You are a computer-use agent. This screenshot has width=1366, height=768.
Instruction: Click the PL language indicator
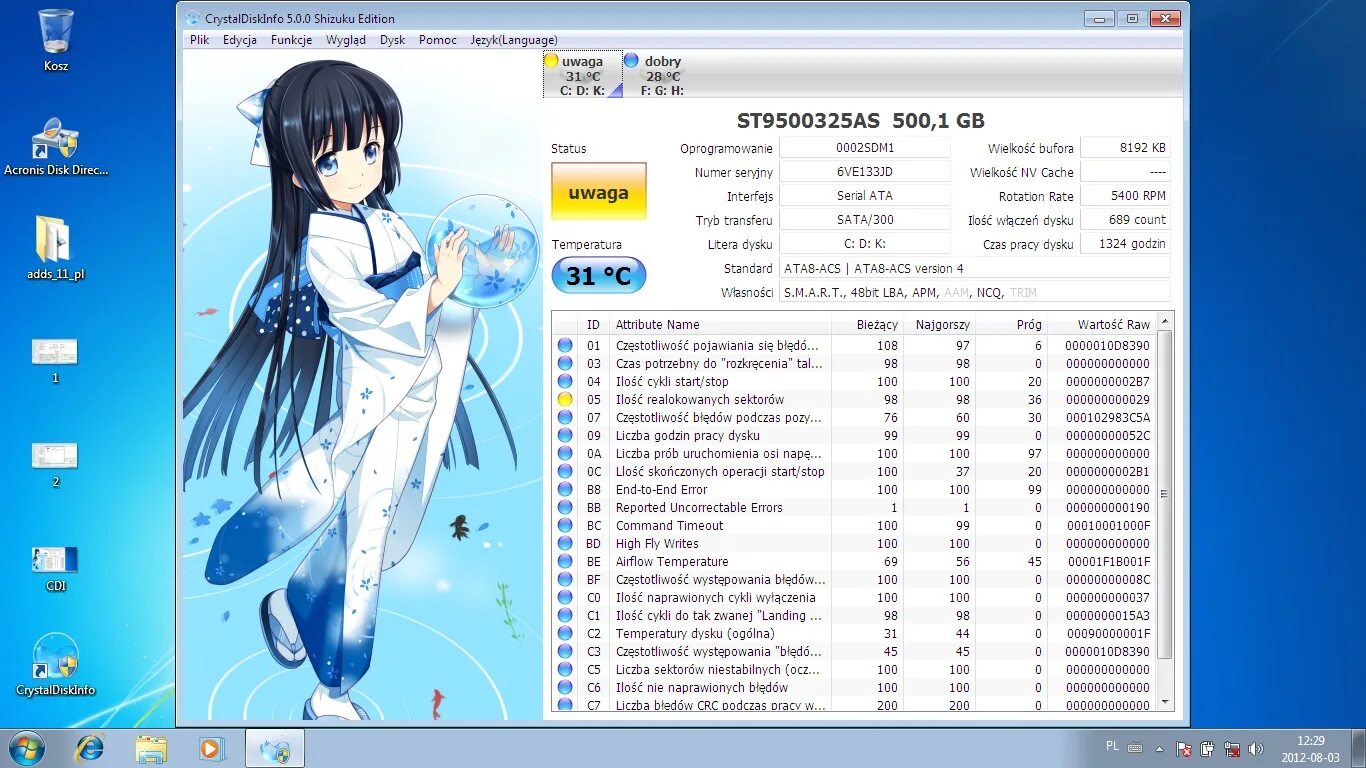[1113, 746]
